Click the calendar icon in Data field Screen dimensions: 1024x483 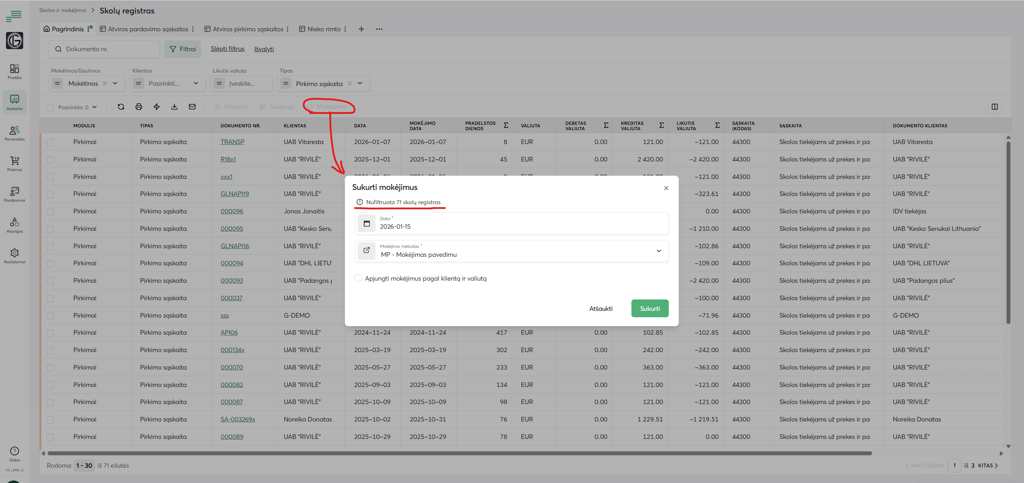pyautogui.click(x=367, y=224)
